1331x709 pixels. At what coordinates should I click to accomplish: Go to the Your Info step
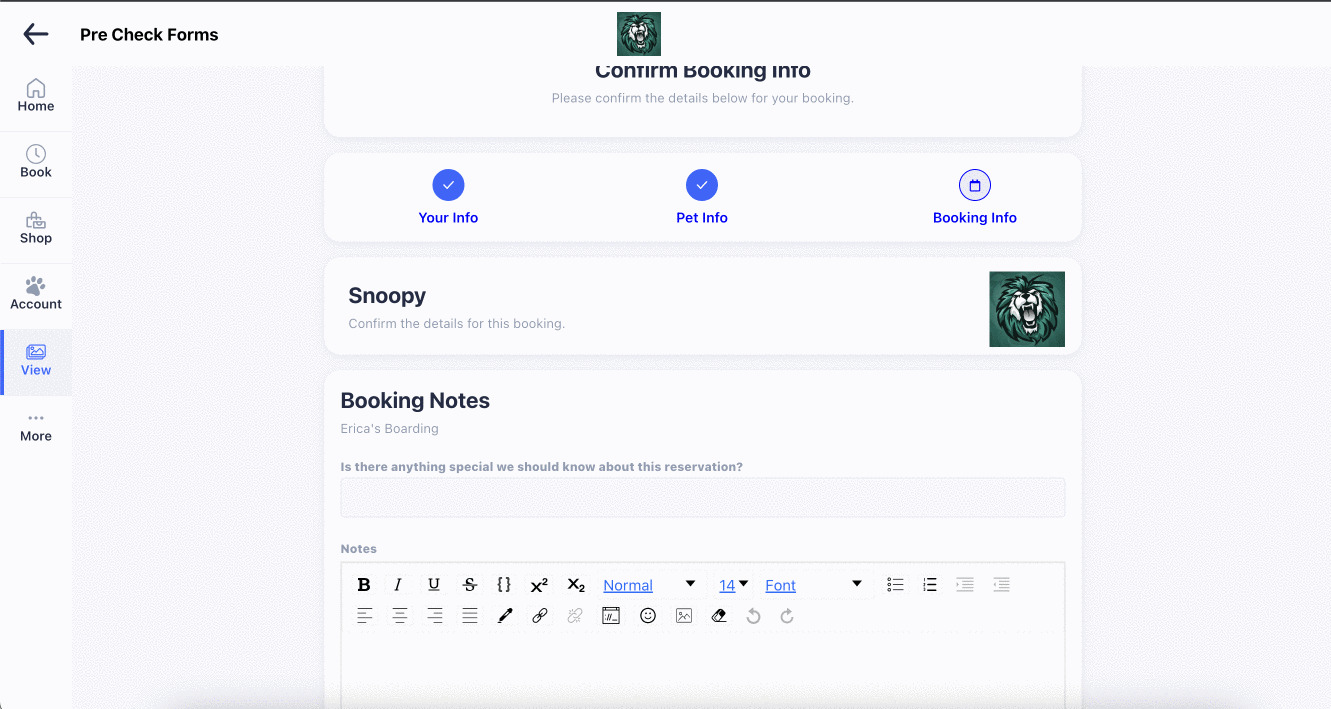[x=448, y=197]
